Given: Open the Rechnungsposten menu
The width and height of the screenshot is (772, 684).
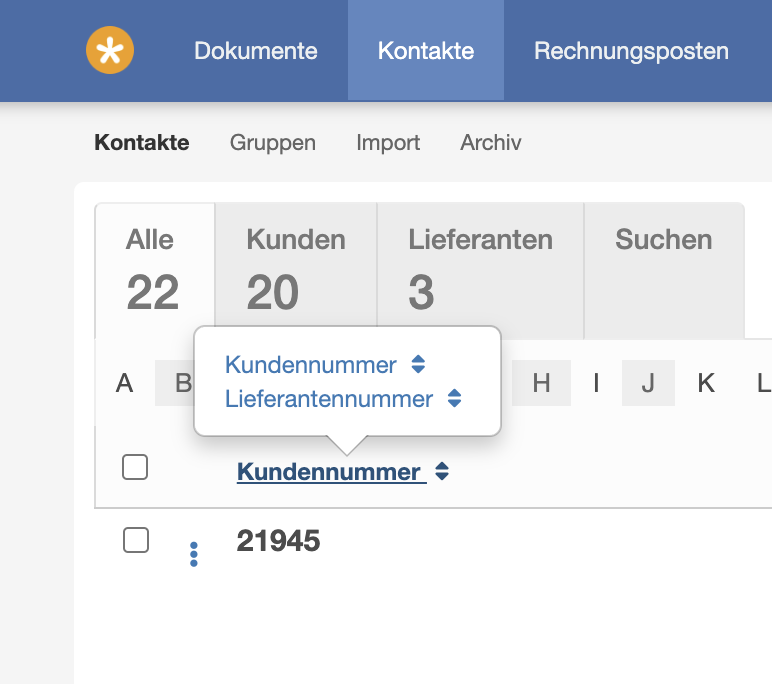Looking at the screenshot, I should coord(631,51).
